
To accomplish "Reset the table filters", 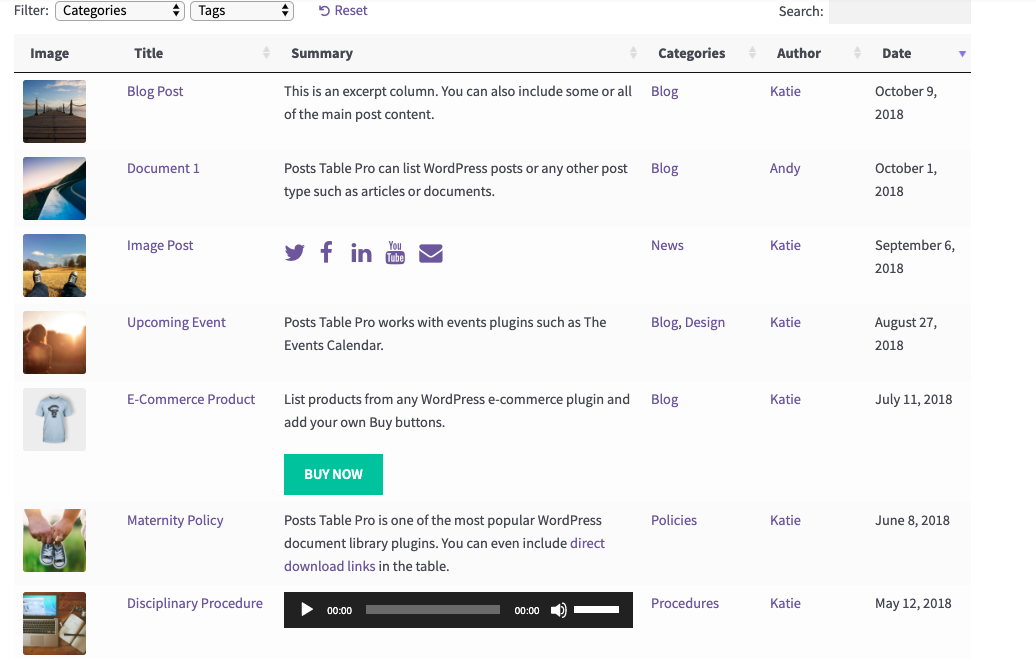I will [x=343, y=11].
